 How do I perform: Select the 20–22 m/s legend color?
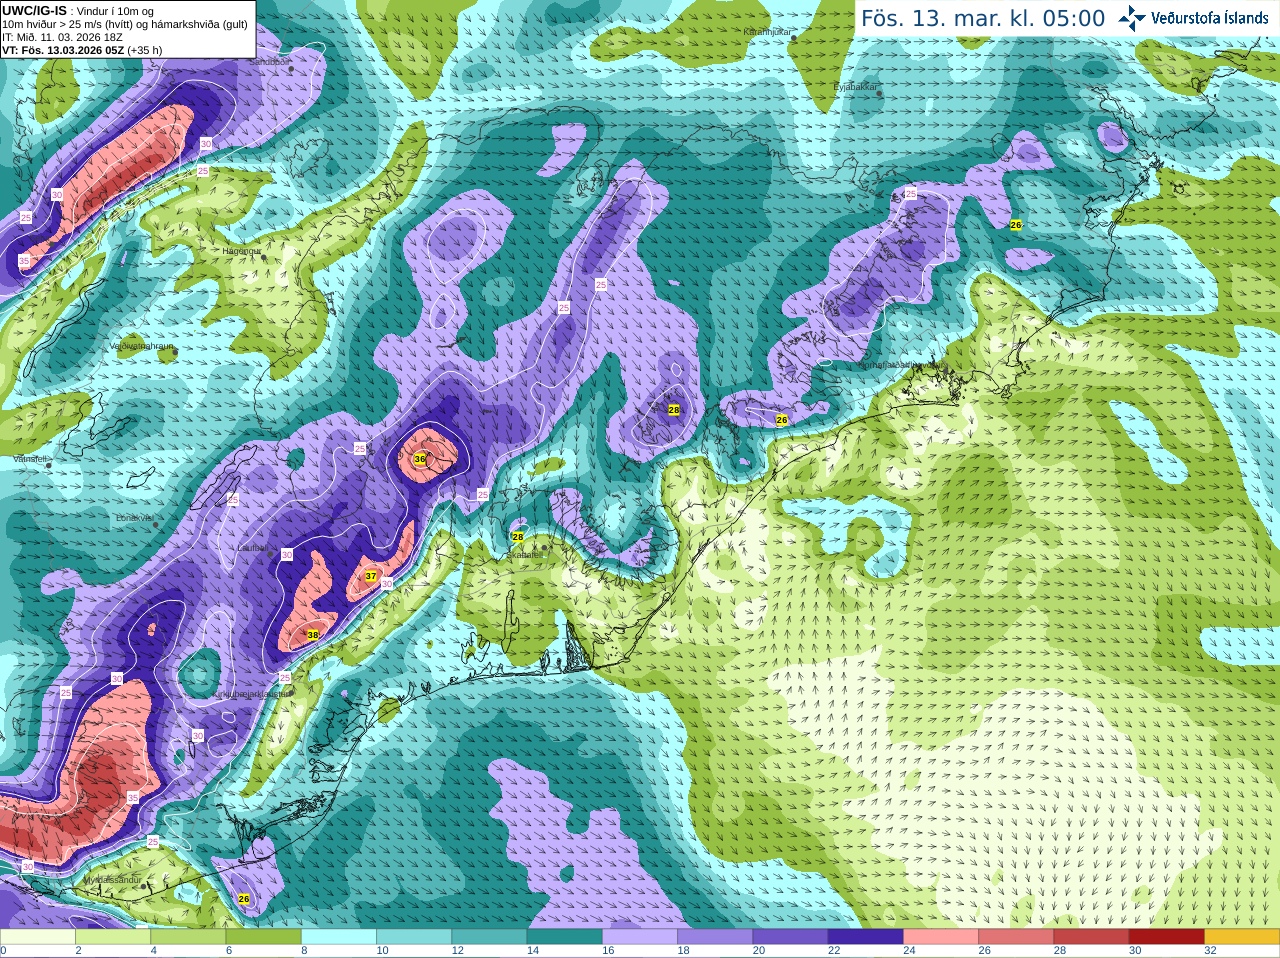coord(790,937)
